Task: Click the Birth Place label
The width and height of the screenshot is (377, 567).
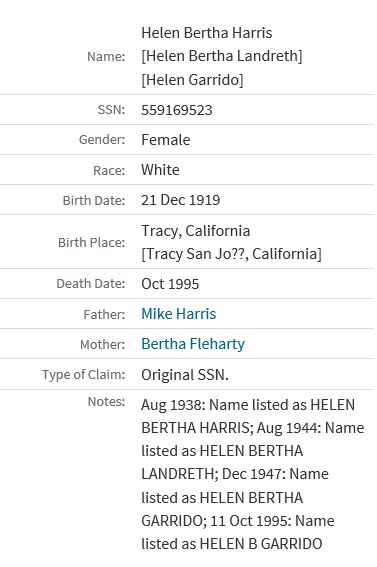Action: [91, 242]
